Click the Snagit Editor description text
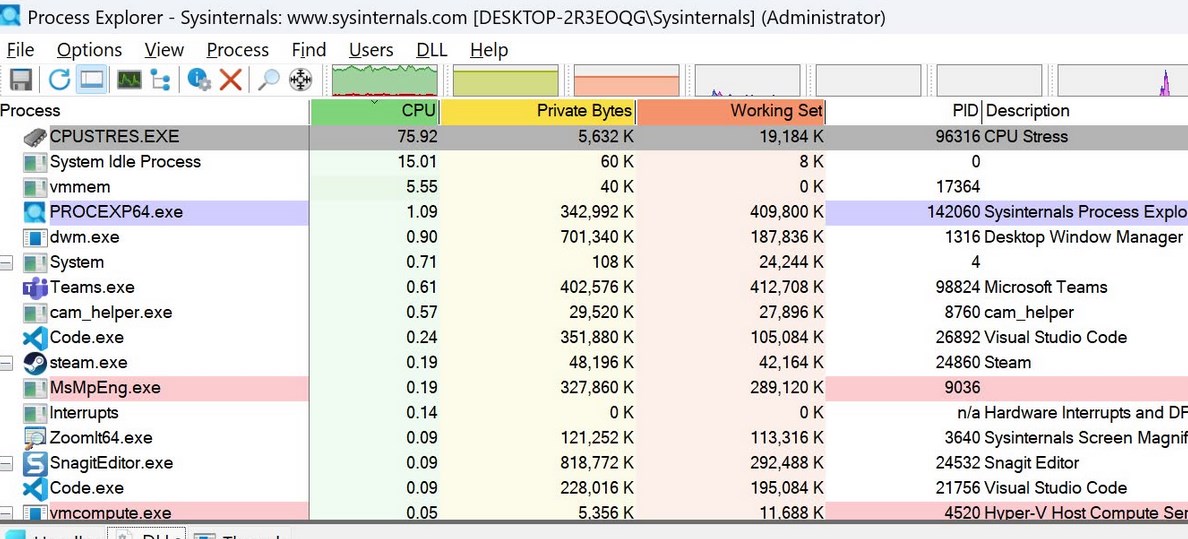The image size is (1188, 539). click(1031, 462)
